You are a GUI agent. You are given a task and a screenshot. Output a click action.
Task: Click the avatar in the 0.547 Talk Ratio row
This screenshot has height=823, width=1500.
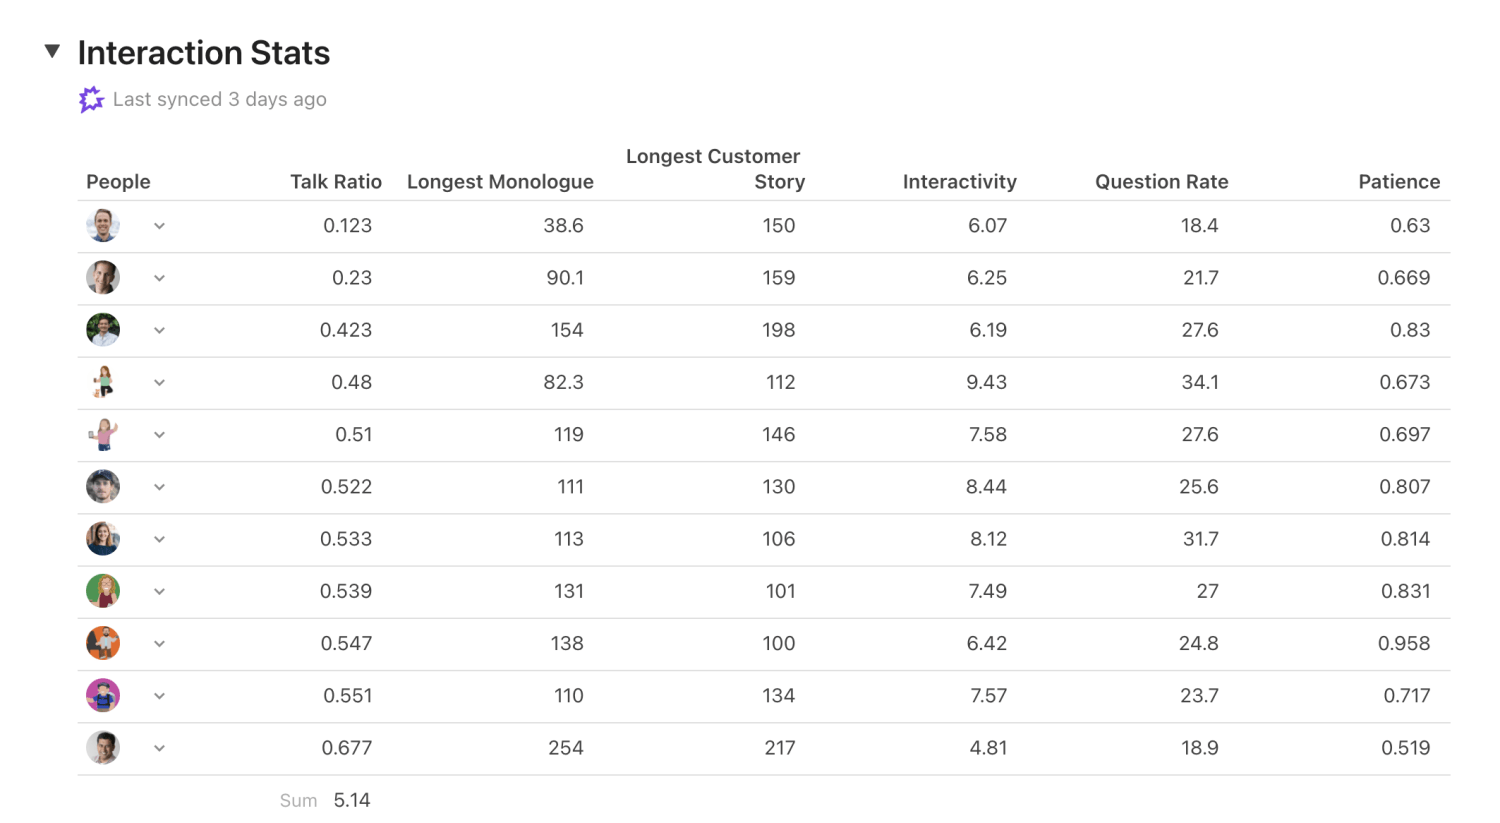[x=103, y=643]
